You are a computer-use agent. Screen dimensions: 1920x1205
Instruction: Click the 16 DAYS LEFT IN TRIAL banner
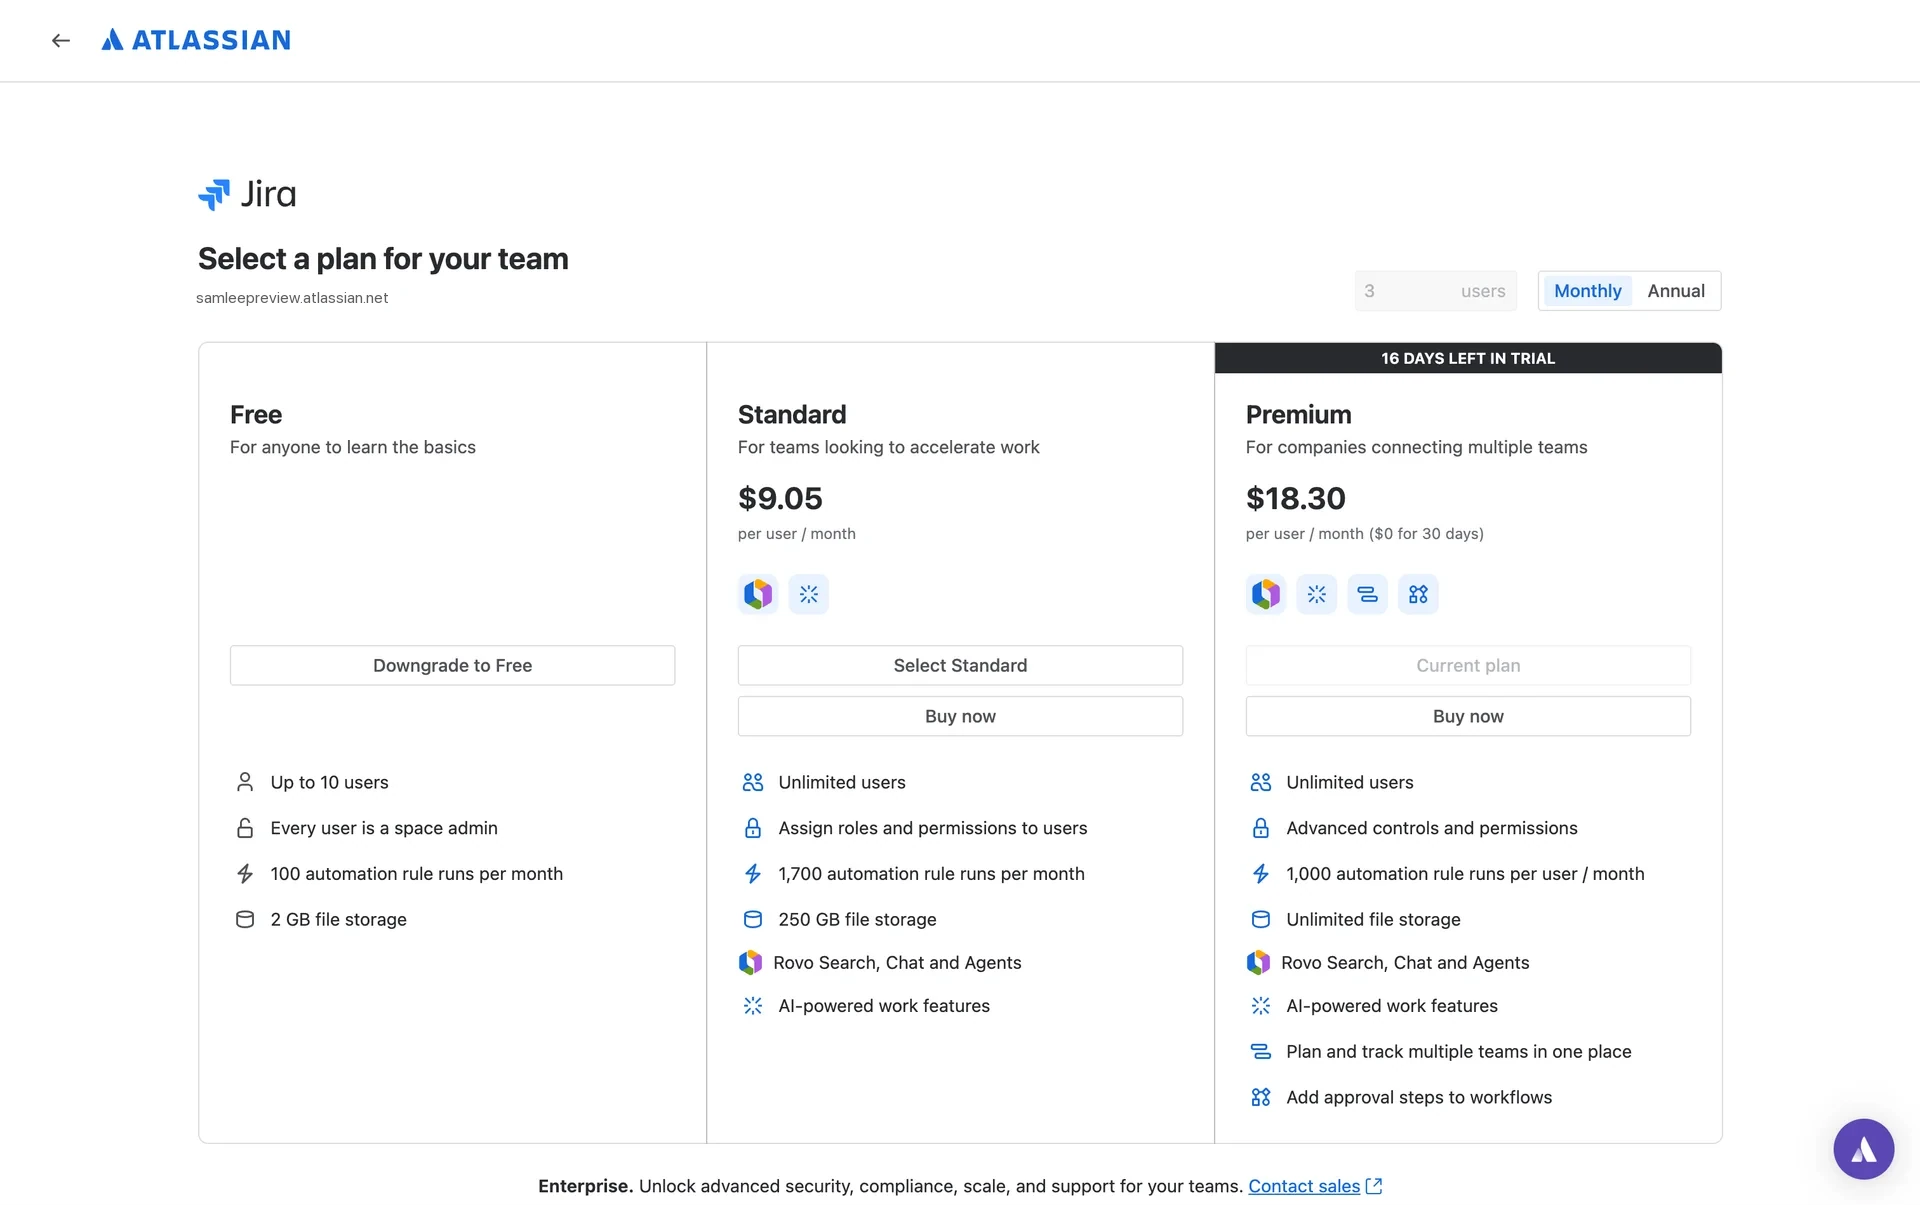point(1468,358)
